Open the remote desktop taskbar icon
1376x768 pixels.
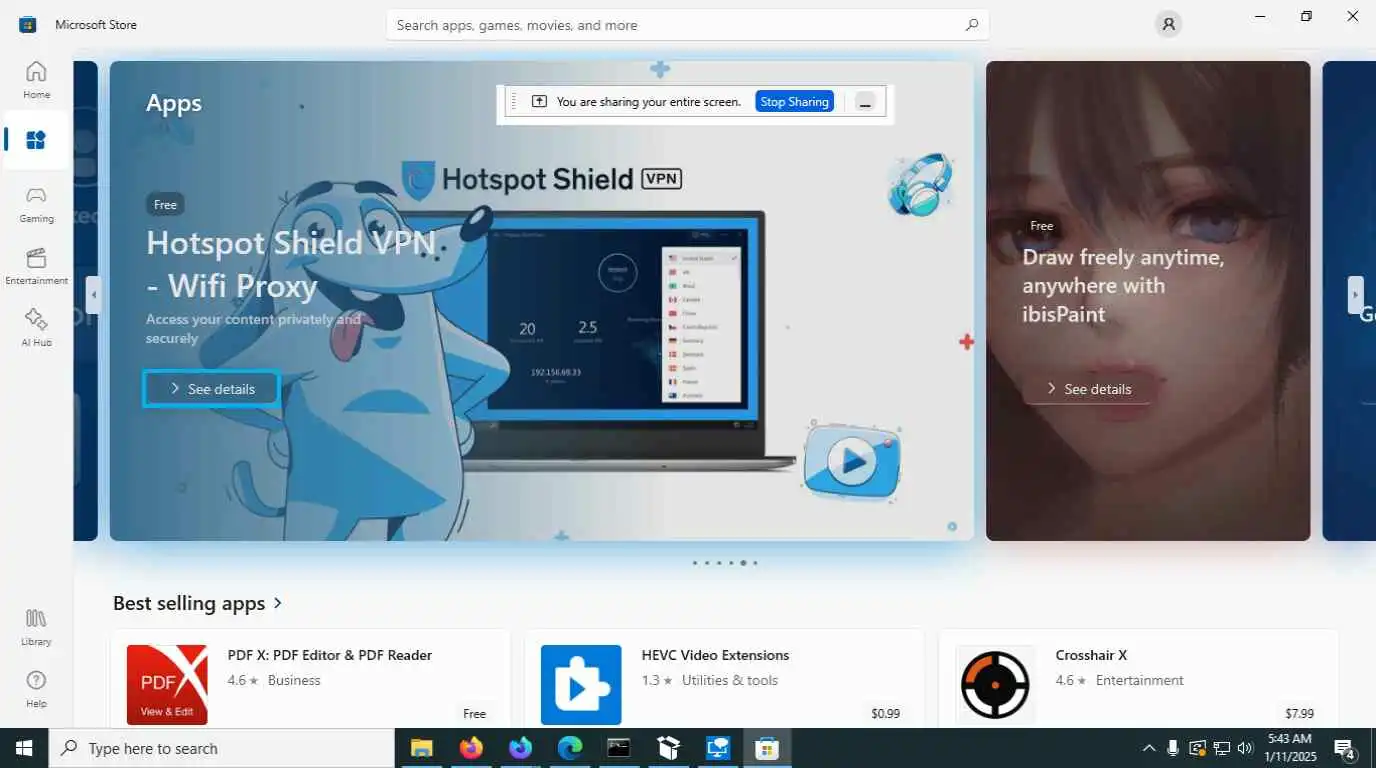point(718,748)
